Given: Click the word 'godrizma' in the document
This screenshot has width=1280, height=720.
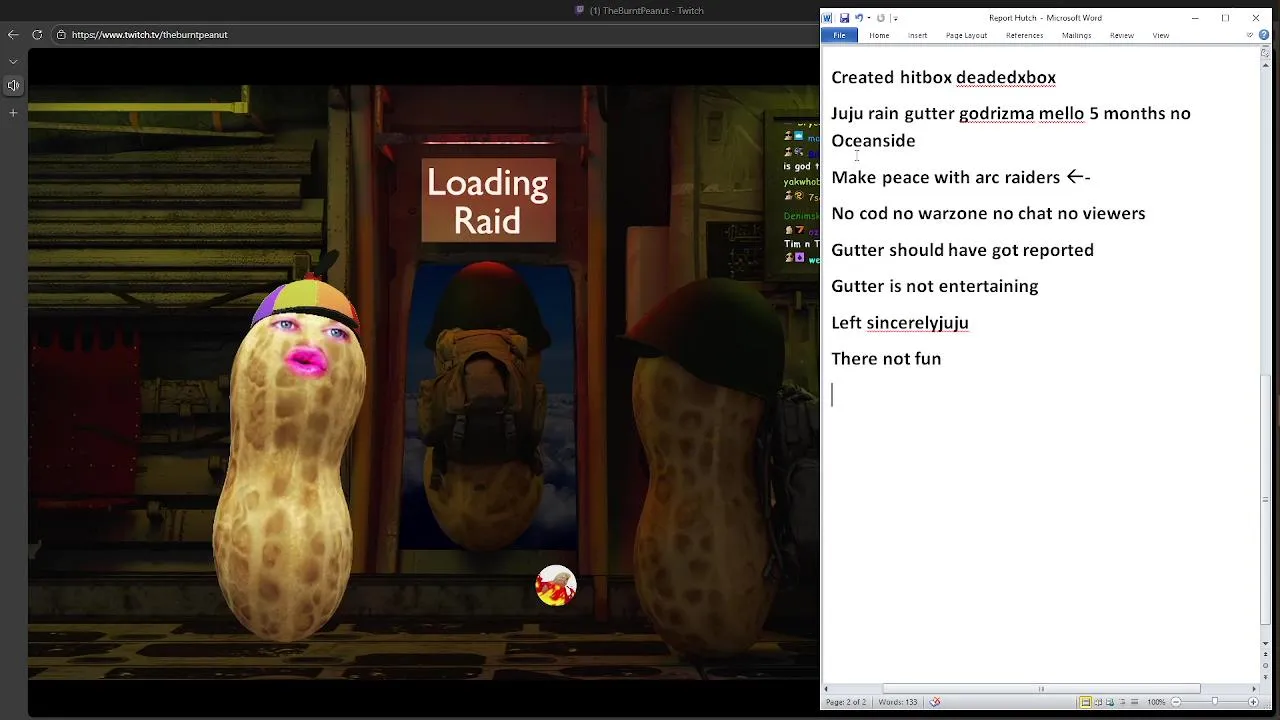Looking at the screenshot, I should pyautogui.click(x=996, y=113).
